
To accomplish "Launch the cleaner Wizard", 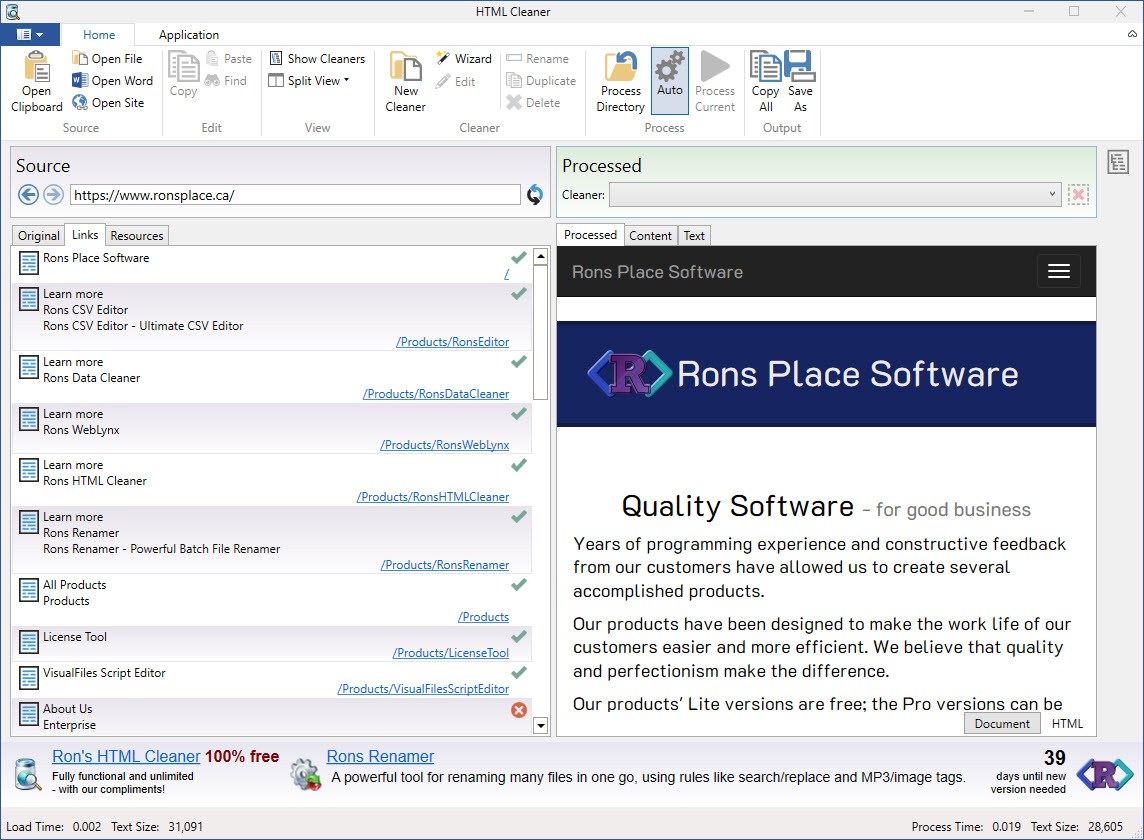I will (464, 59).
